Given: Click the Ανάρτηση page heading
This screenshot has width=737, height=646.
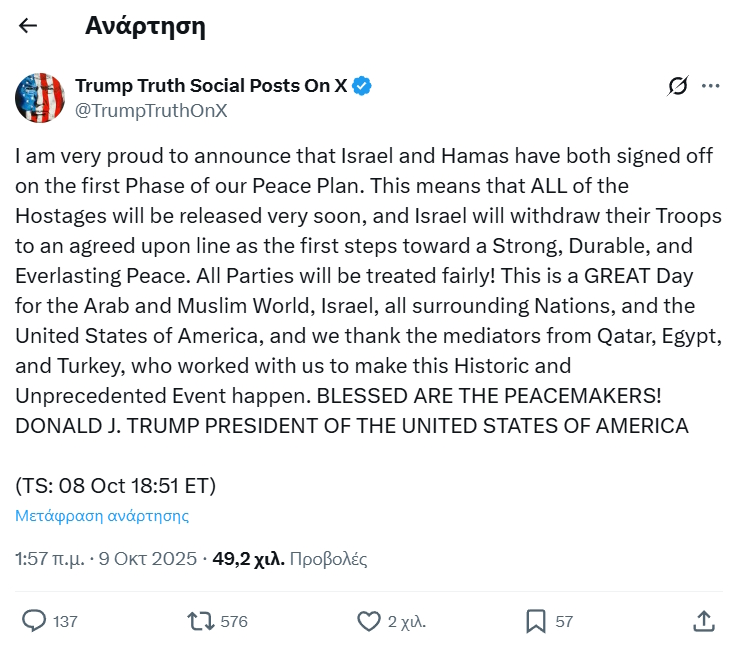Looking at the screenshot, I should click(145, 26).
